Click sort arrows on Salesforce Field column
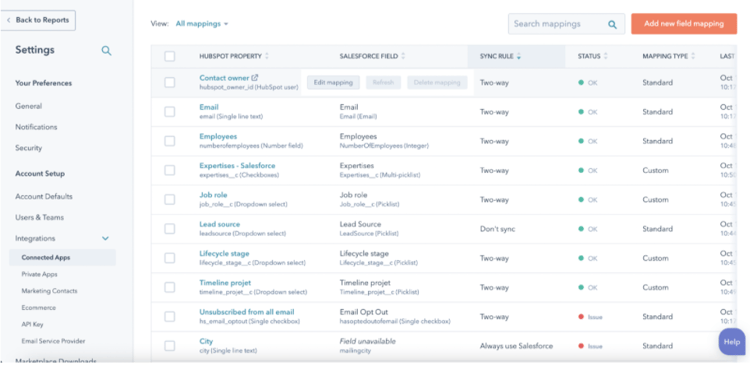The image size is (750, 369). point(403,56)
